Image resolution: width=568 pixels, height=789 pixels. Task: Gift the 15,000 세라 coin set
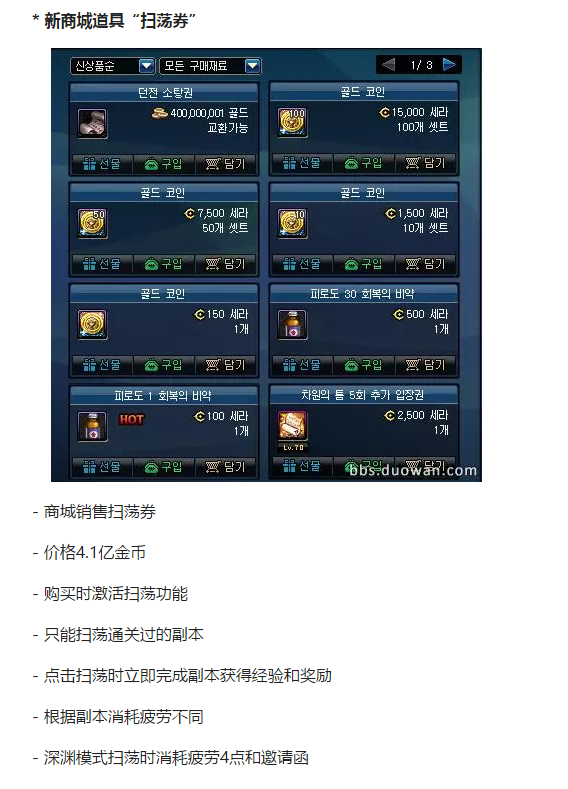pos(302,163)
